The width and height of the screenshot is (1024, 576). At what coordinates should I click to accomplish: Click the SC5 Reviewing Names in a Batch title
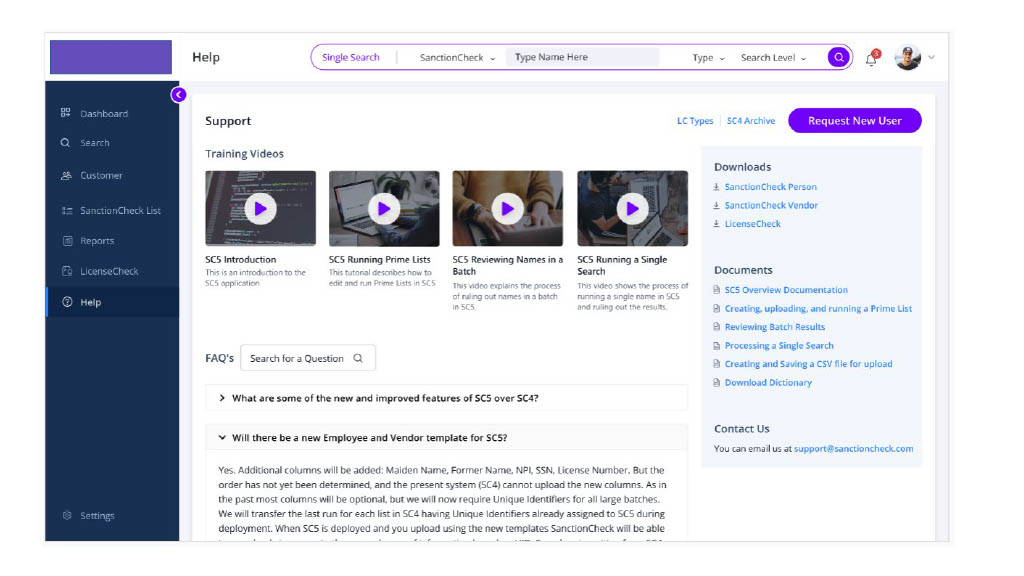(507, 265)
